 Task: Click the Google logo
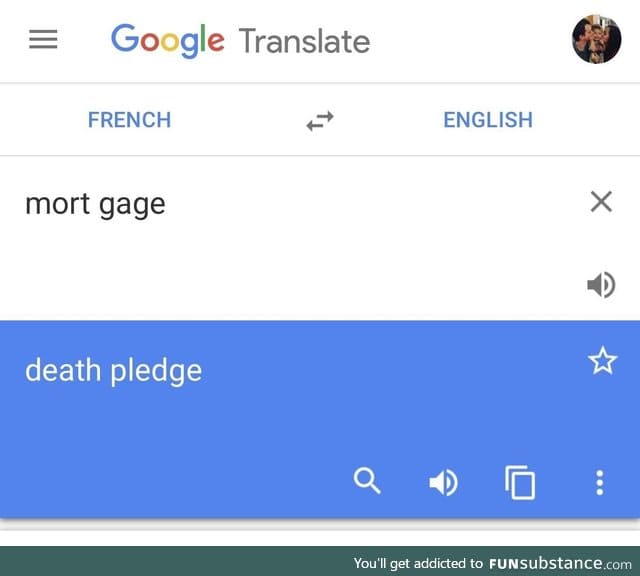click(167, 41)
